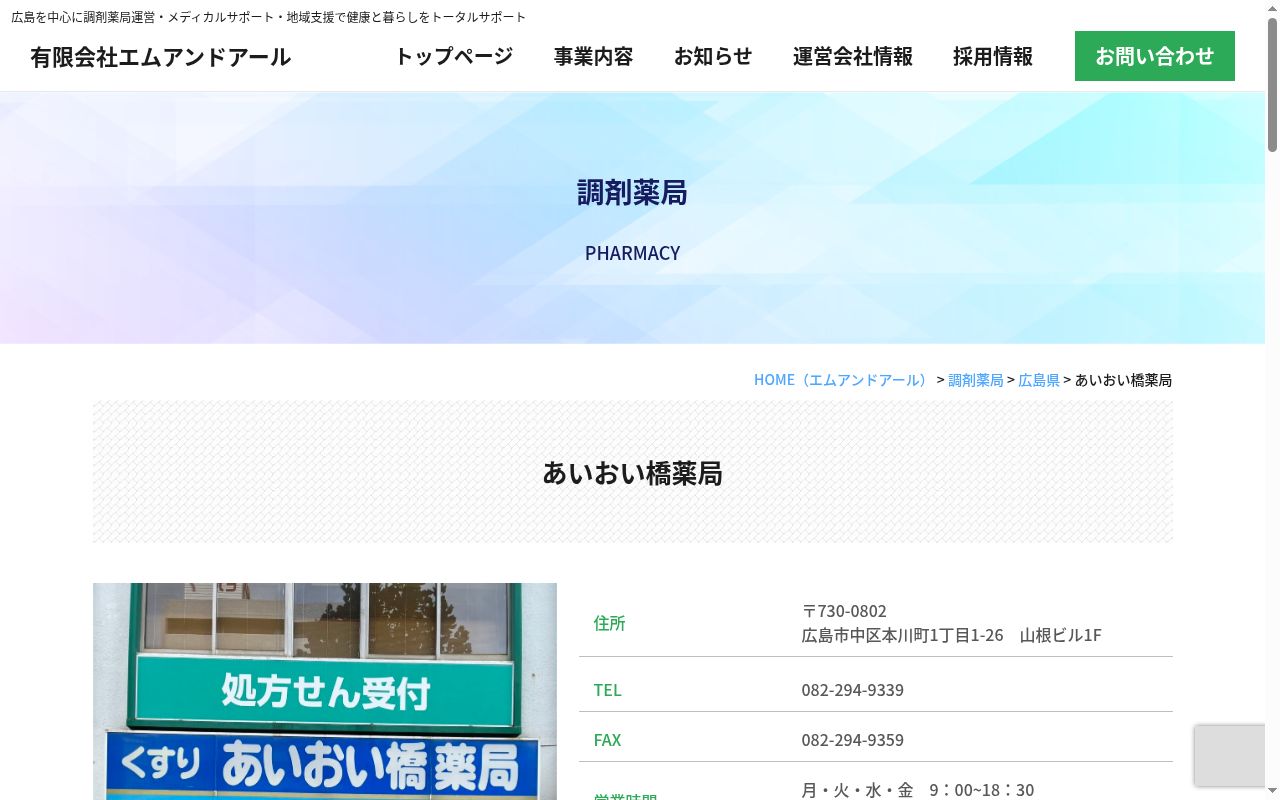Click the あいおい橋薬局 page heading
The height and width of the screenshot is (800, 1280).
(x=633, y=473)
